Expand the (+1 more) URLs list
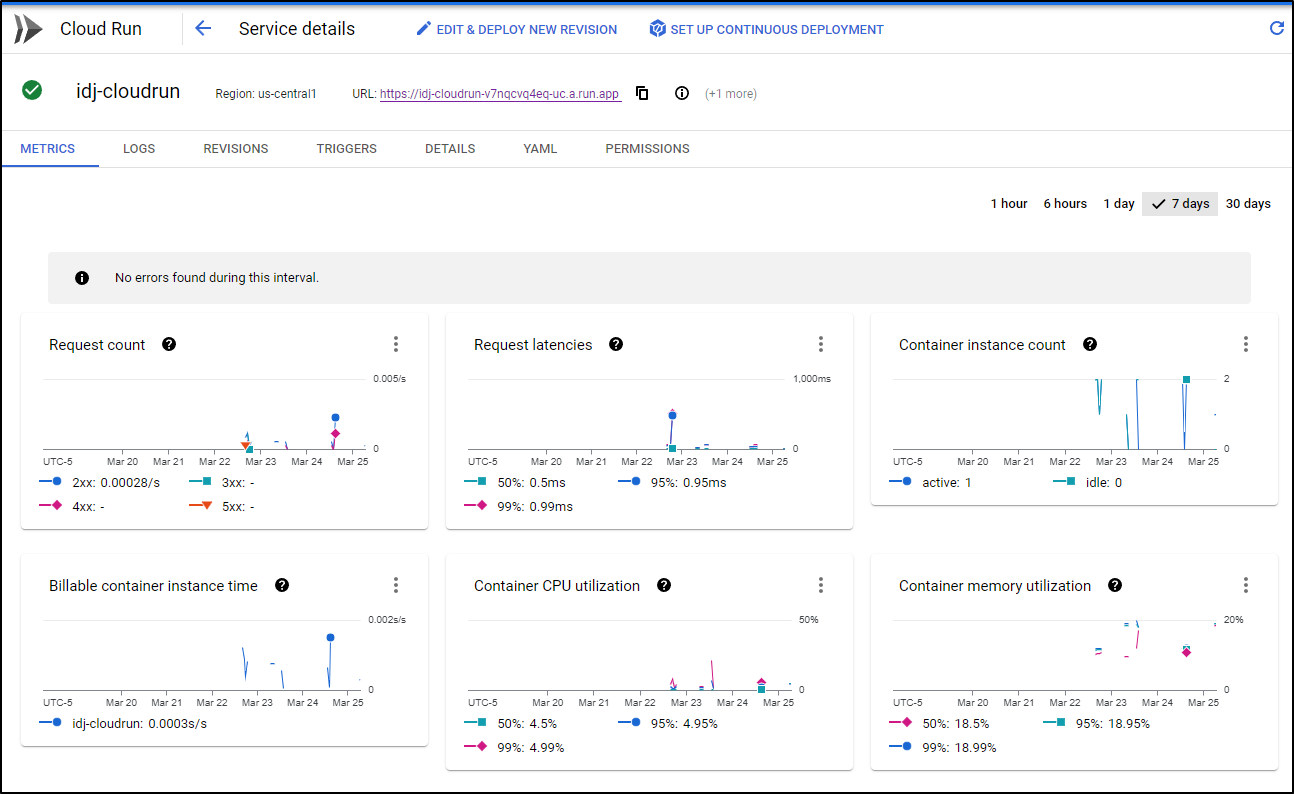This screenshot has width=1294, height=794. tap(731, 94)
